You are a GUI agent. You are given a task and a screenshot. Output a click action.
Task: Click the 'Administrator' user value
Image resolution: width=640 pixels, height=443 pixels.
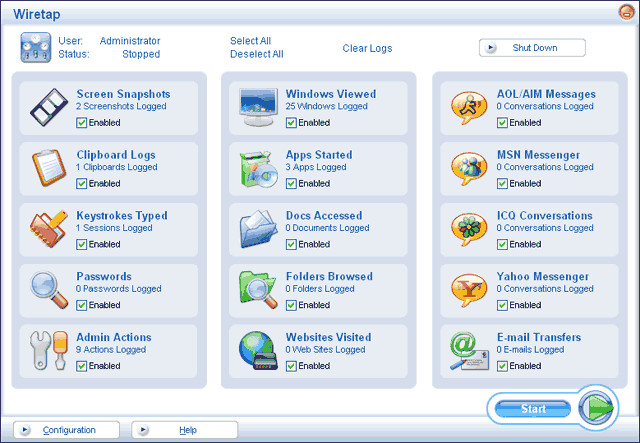tap(130, 41)
